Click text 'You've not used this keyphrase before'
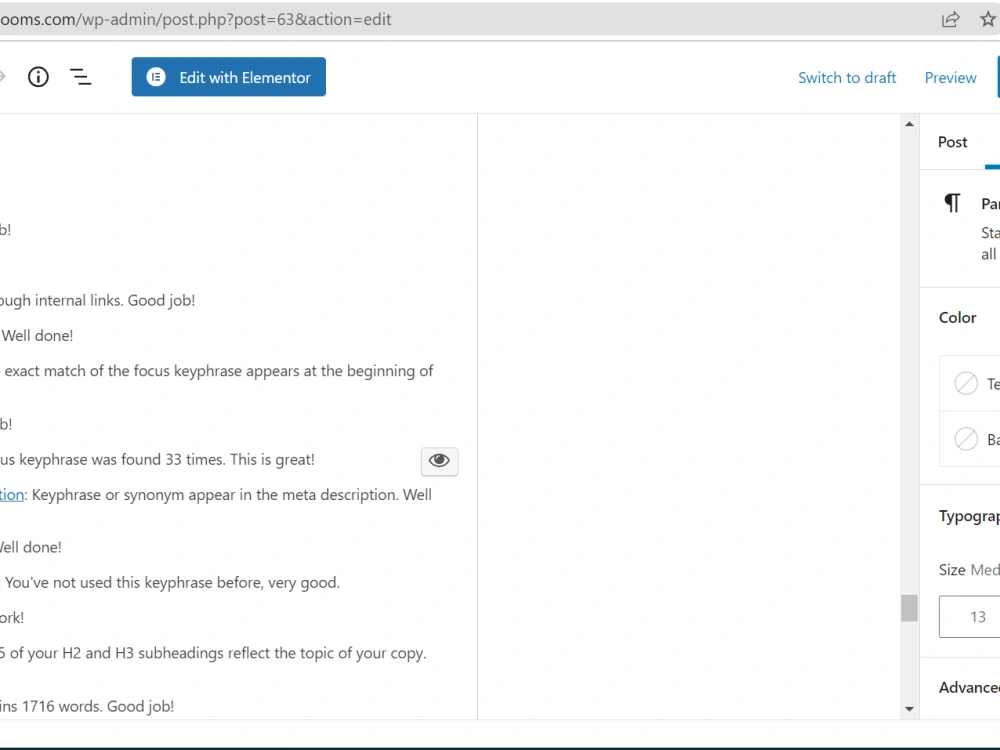 pyautogui.click(x=131, y=583)
